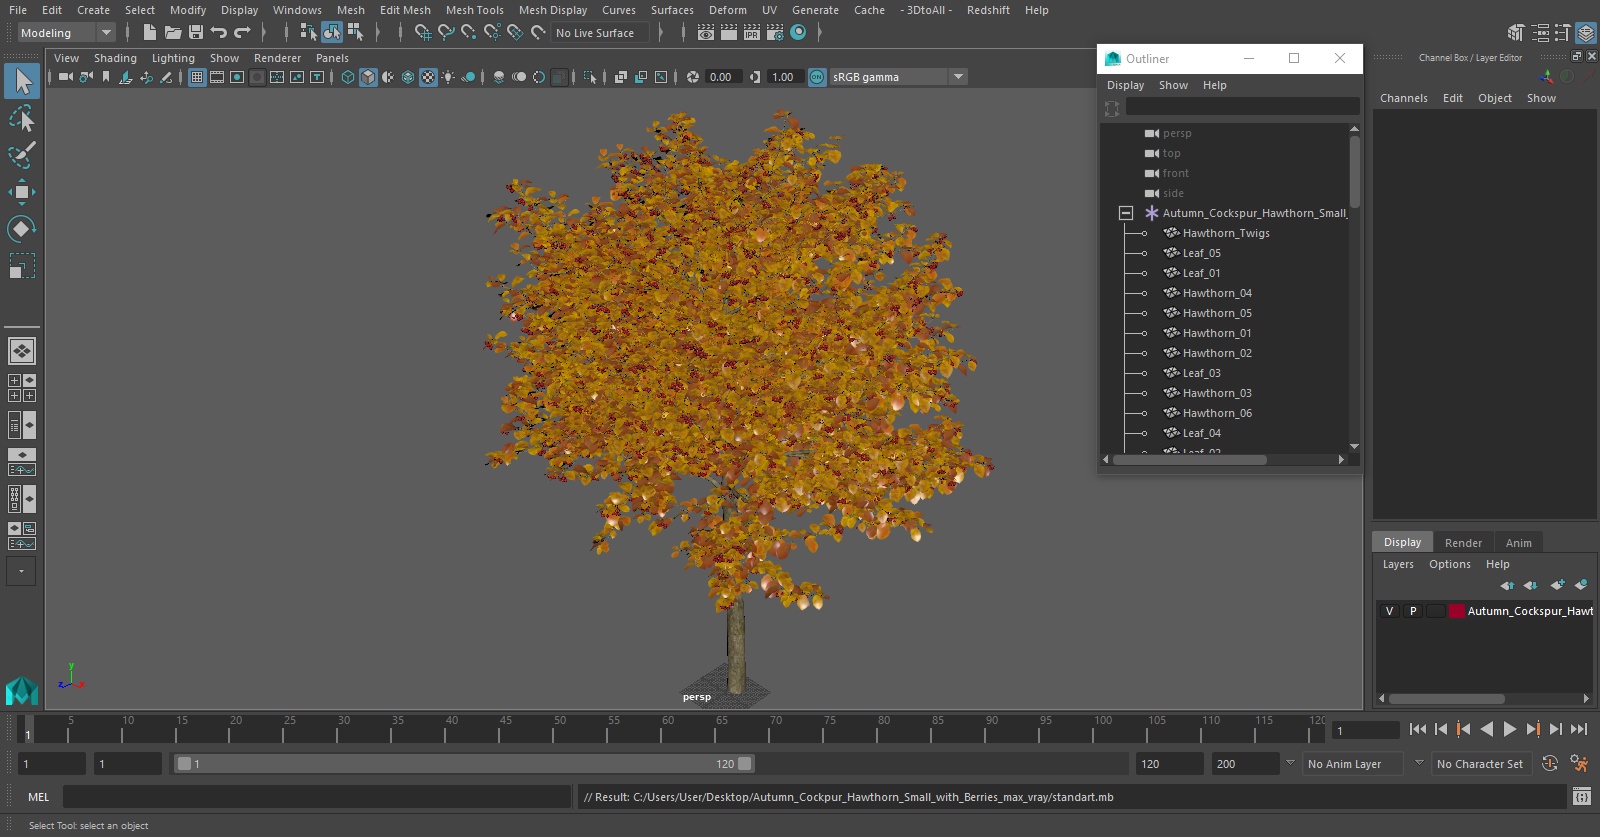1600x837 pixels.
Task: Enable snap to curves icon
Action: point(446,32)
